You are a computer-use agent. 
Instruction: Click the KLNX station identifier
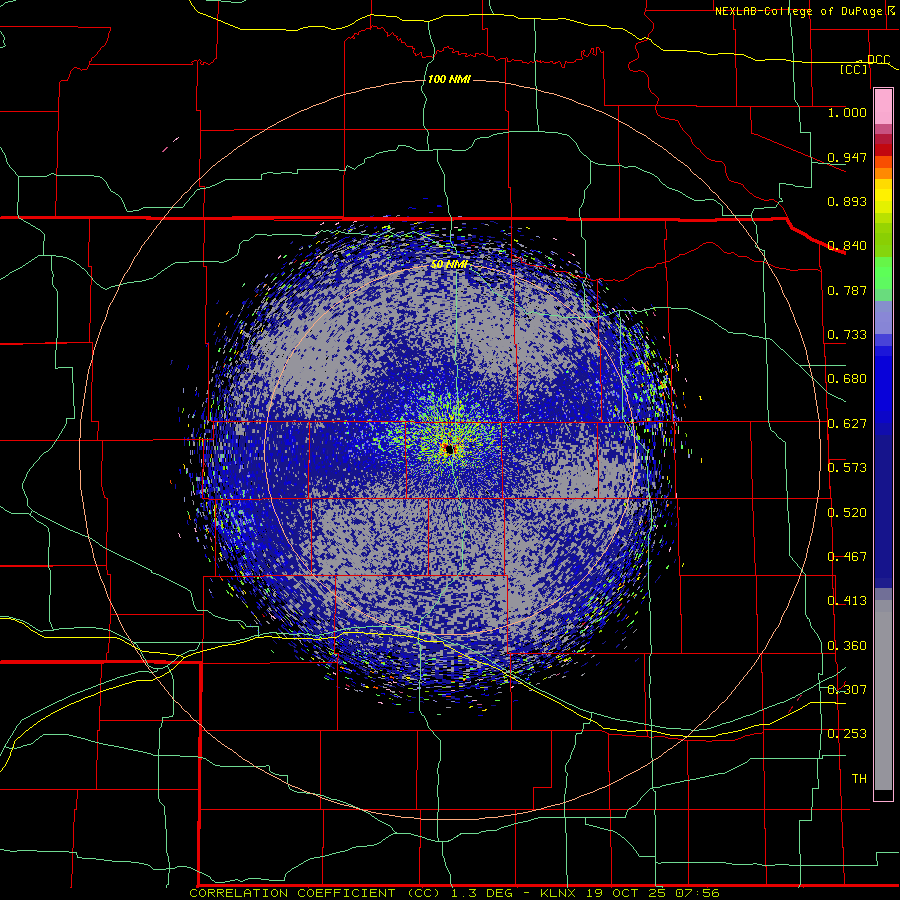tap(558, 893)
